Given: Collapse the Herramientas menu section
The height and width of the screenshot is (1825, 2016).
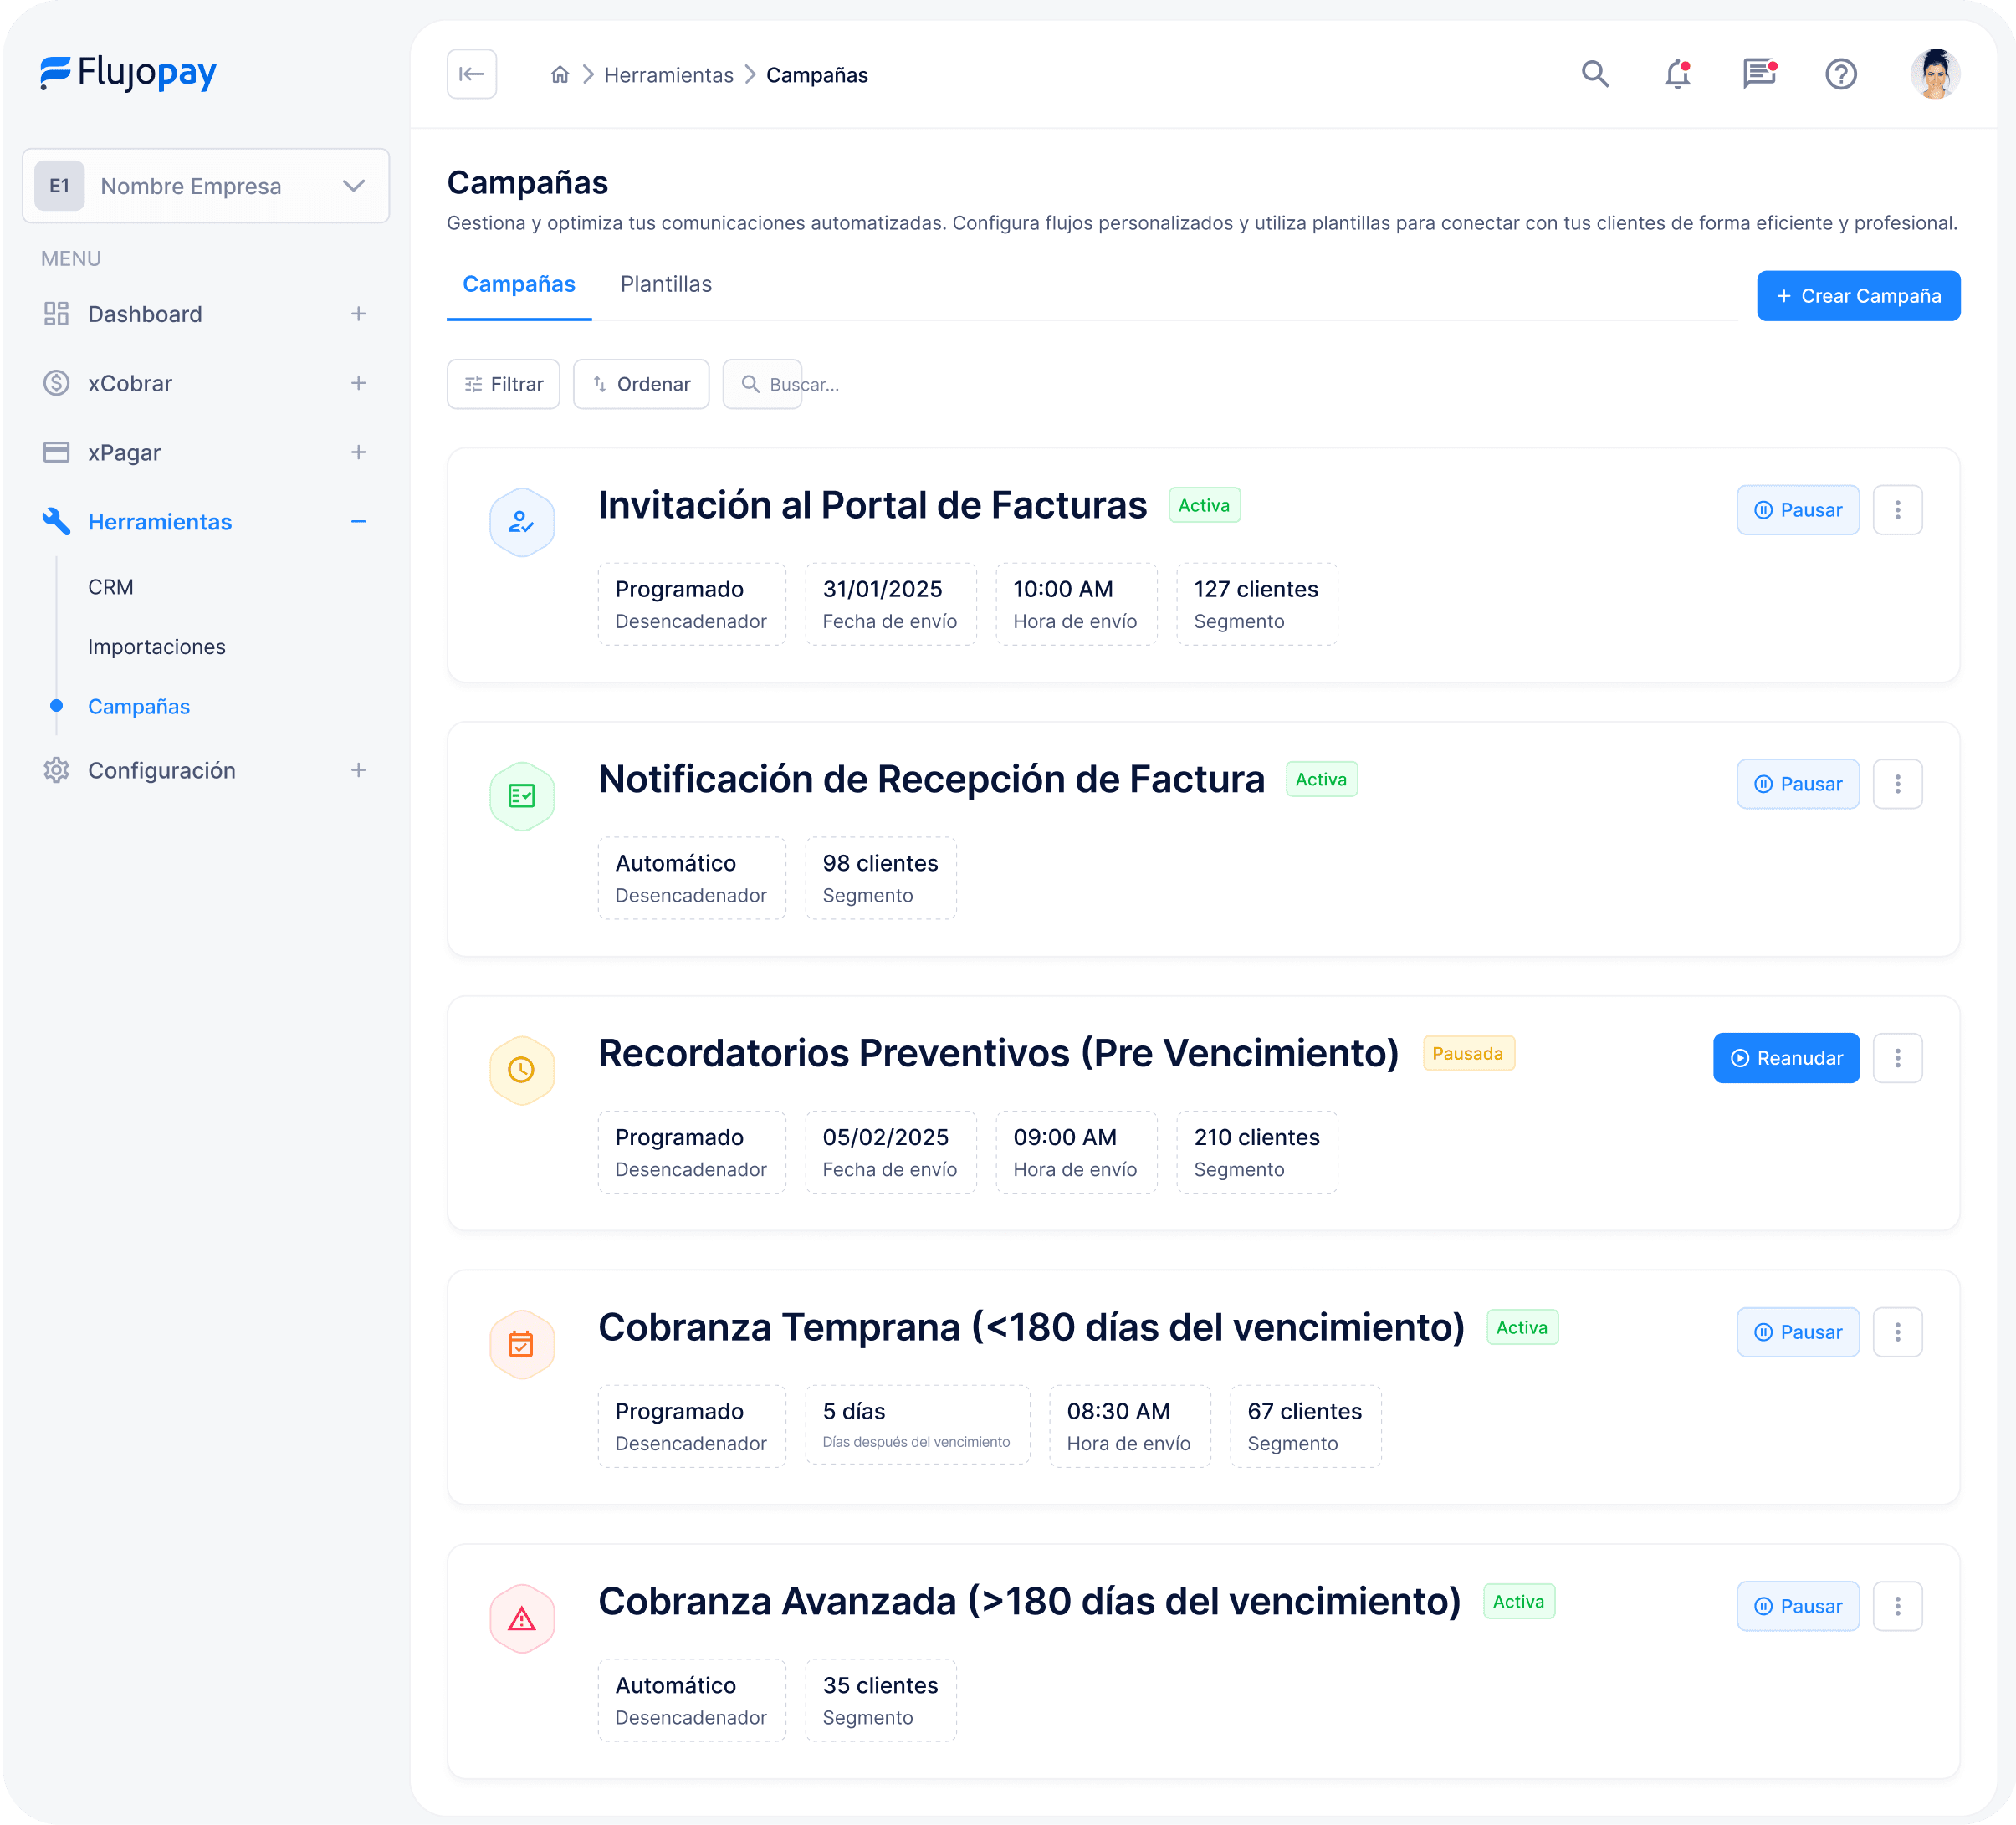Looking at the screenshot, I should (x=358, y=522).
